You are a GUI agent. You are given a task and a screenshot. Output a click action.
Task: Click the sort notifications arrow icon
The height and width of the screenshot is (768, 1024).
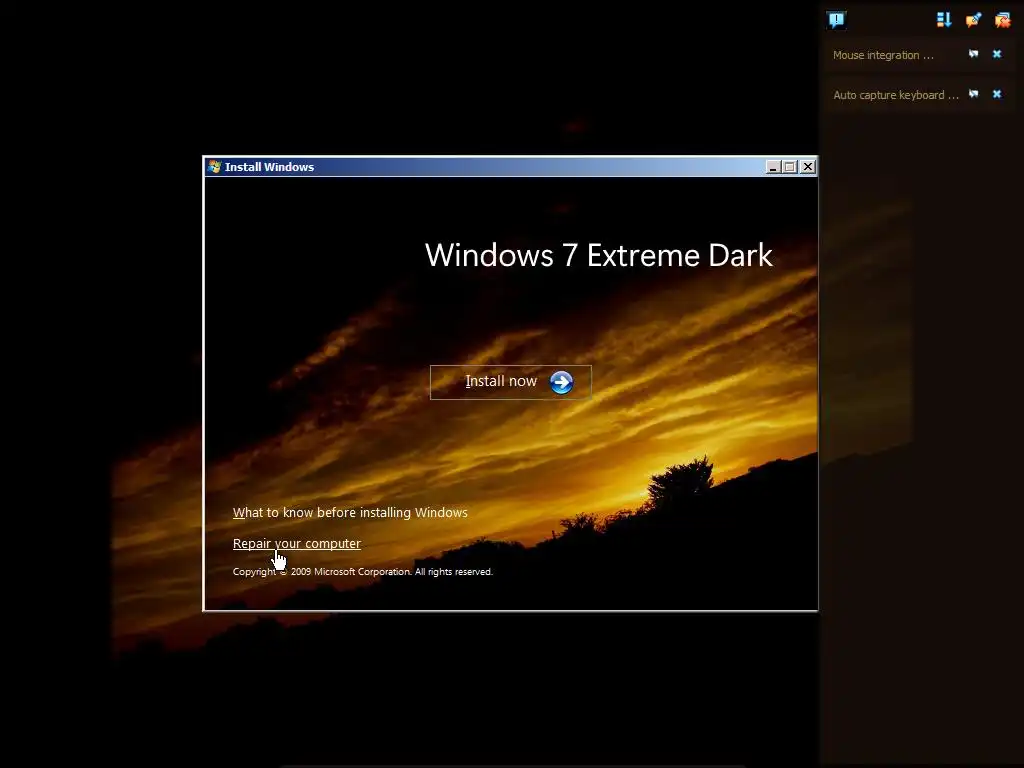tap(944, 20)
